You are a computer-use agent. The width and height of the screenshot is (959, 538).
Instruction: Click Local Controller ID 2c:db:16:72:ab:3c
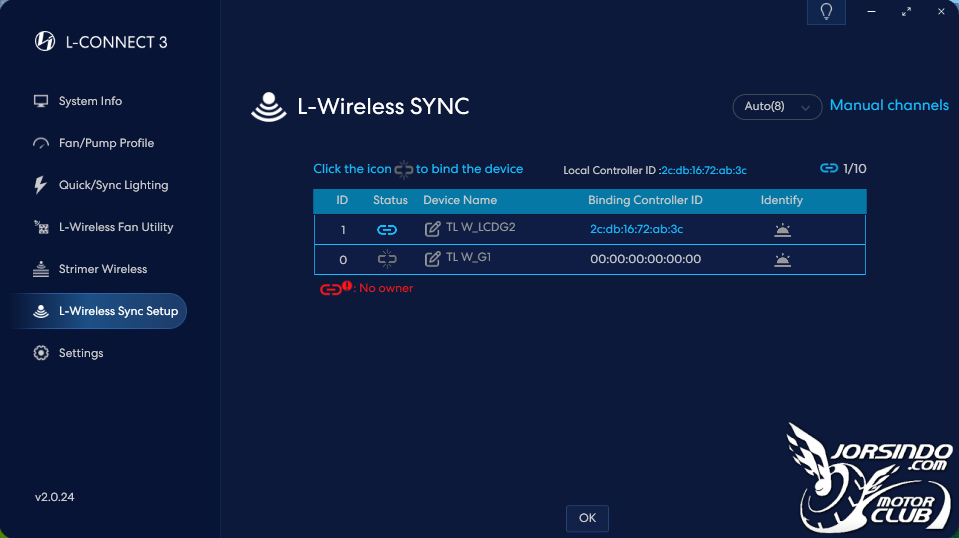pos(704,171)
